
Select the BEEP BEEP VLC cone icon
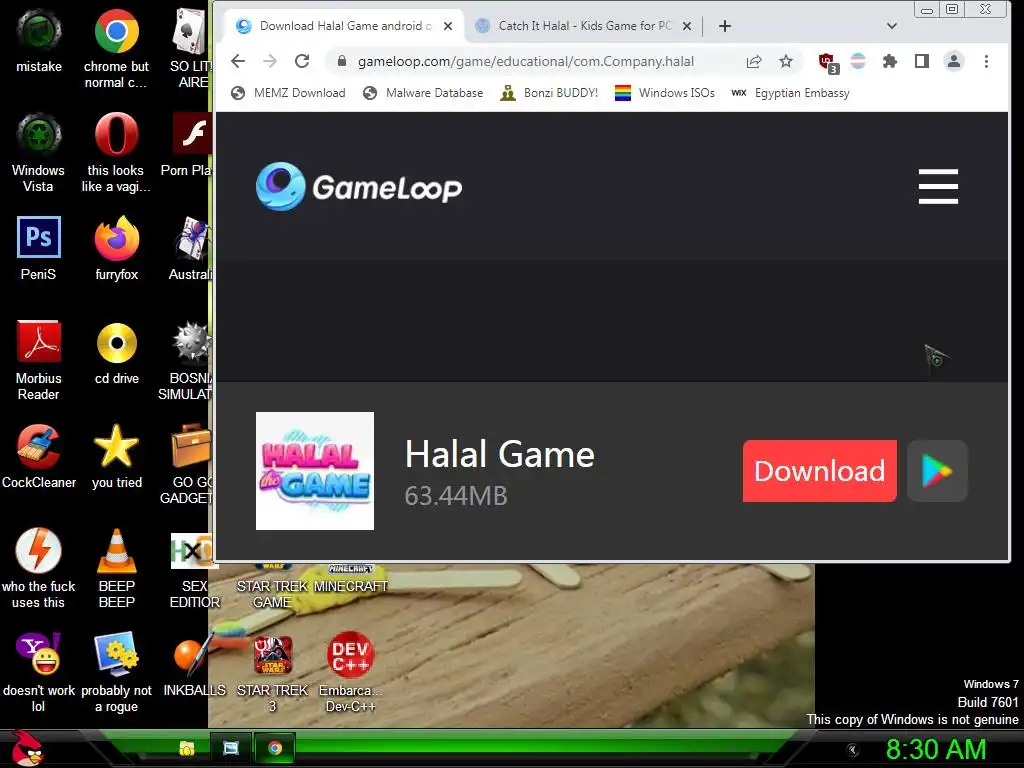pos(116,568)
